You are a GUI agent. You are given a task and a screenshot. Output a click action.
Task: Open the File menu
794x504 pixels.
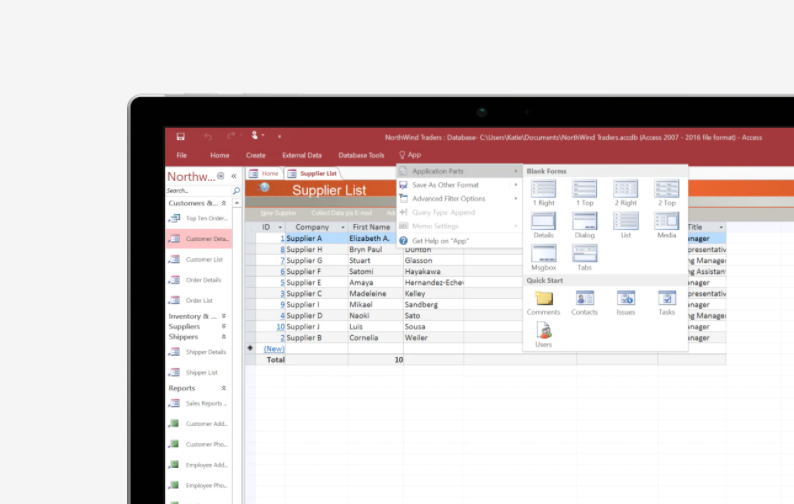tap(182, 155)
